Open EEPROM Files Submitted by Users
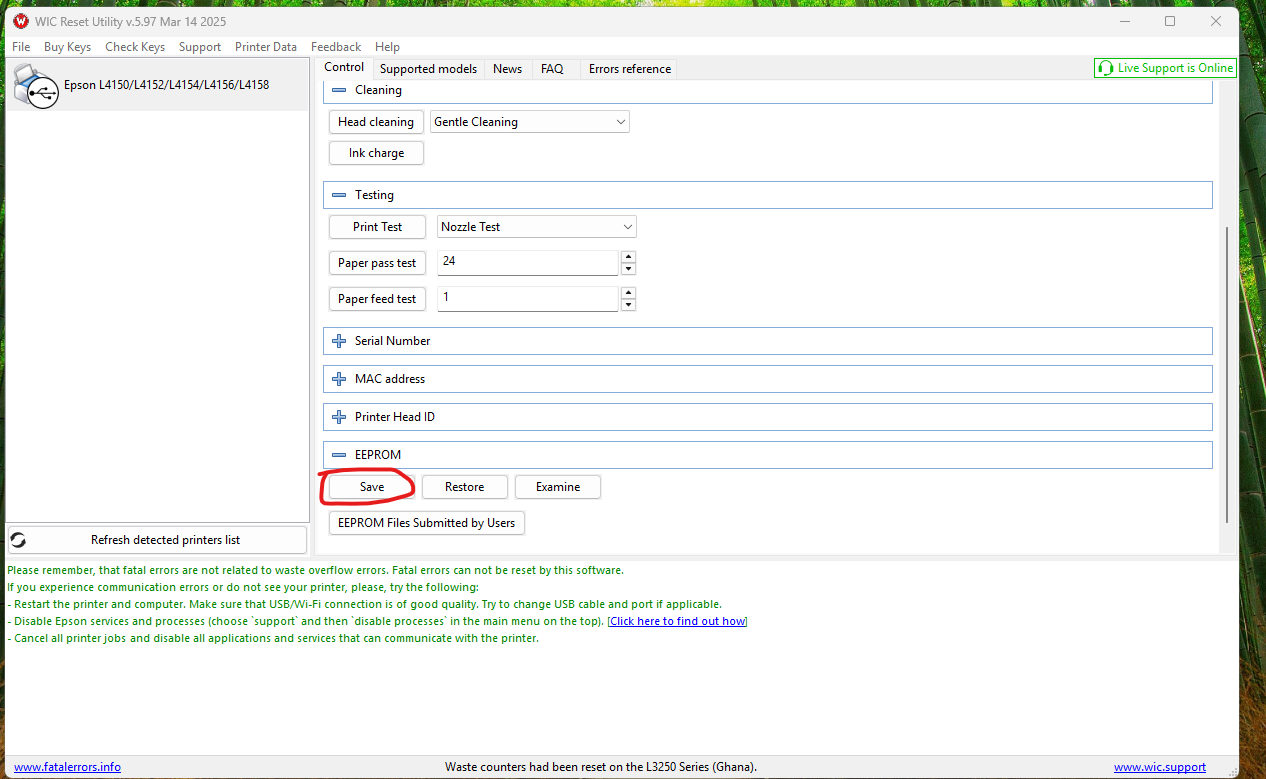This screenshot has height=779, width=1266. tap(427, 523)
